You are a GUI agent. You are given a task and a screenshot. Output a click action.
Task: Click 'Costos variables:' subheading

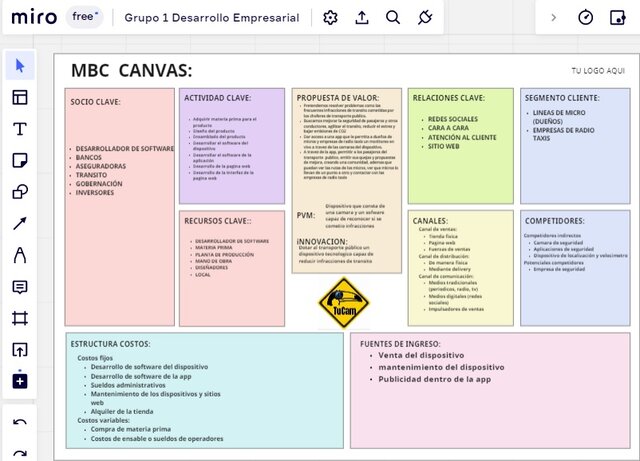click(x=103, y=420)
